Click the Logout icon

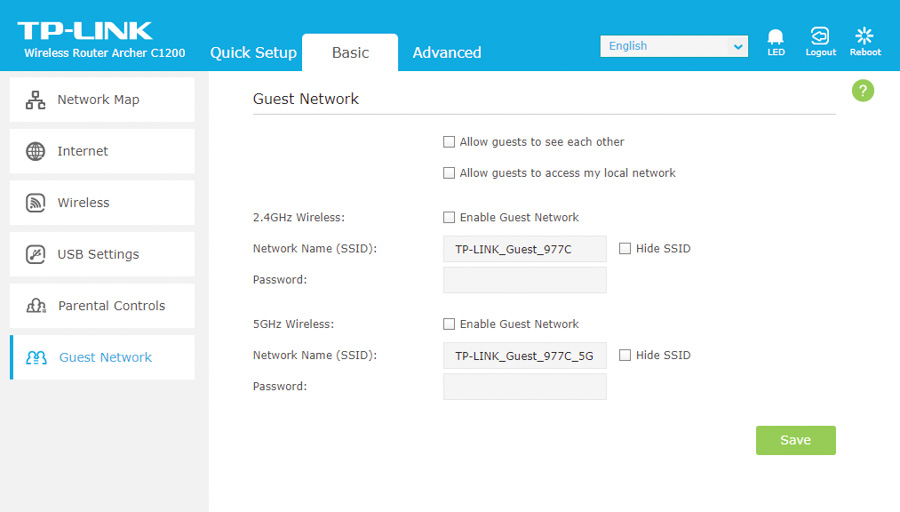pos(820,36)
